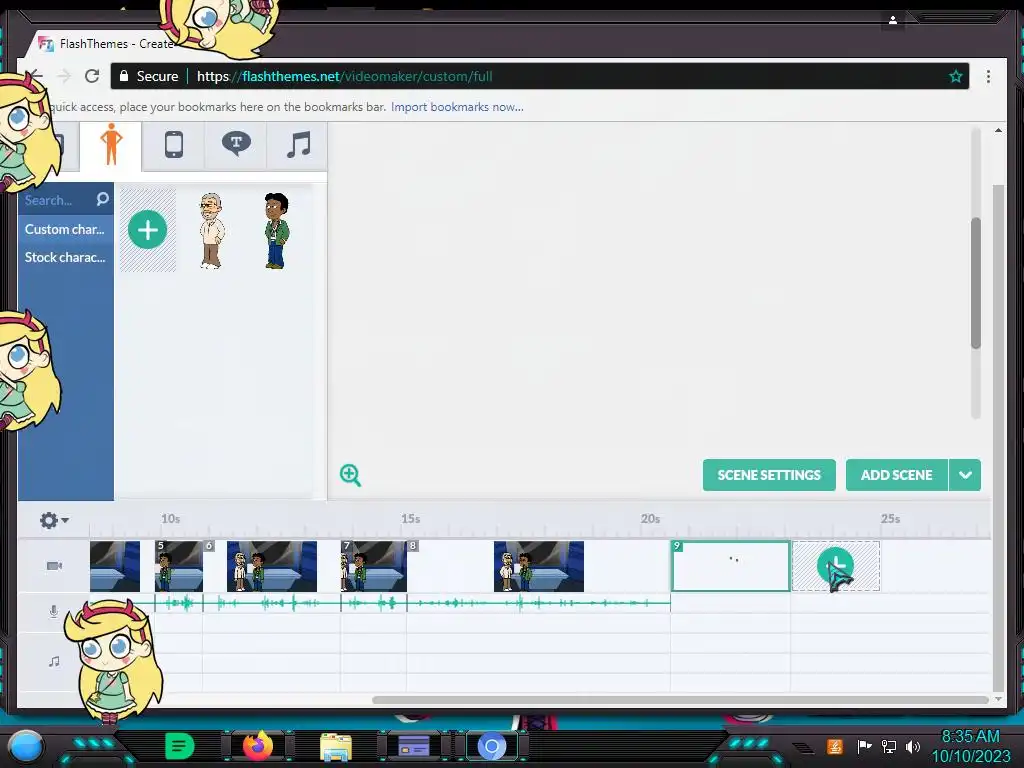Focus the Search characters field
This screenshot has height=768, width=1024.
(57, 200)
